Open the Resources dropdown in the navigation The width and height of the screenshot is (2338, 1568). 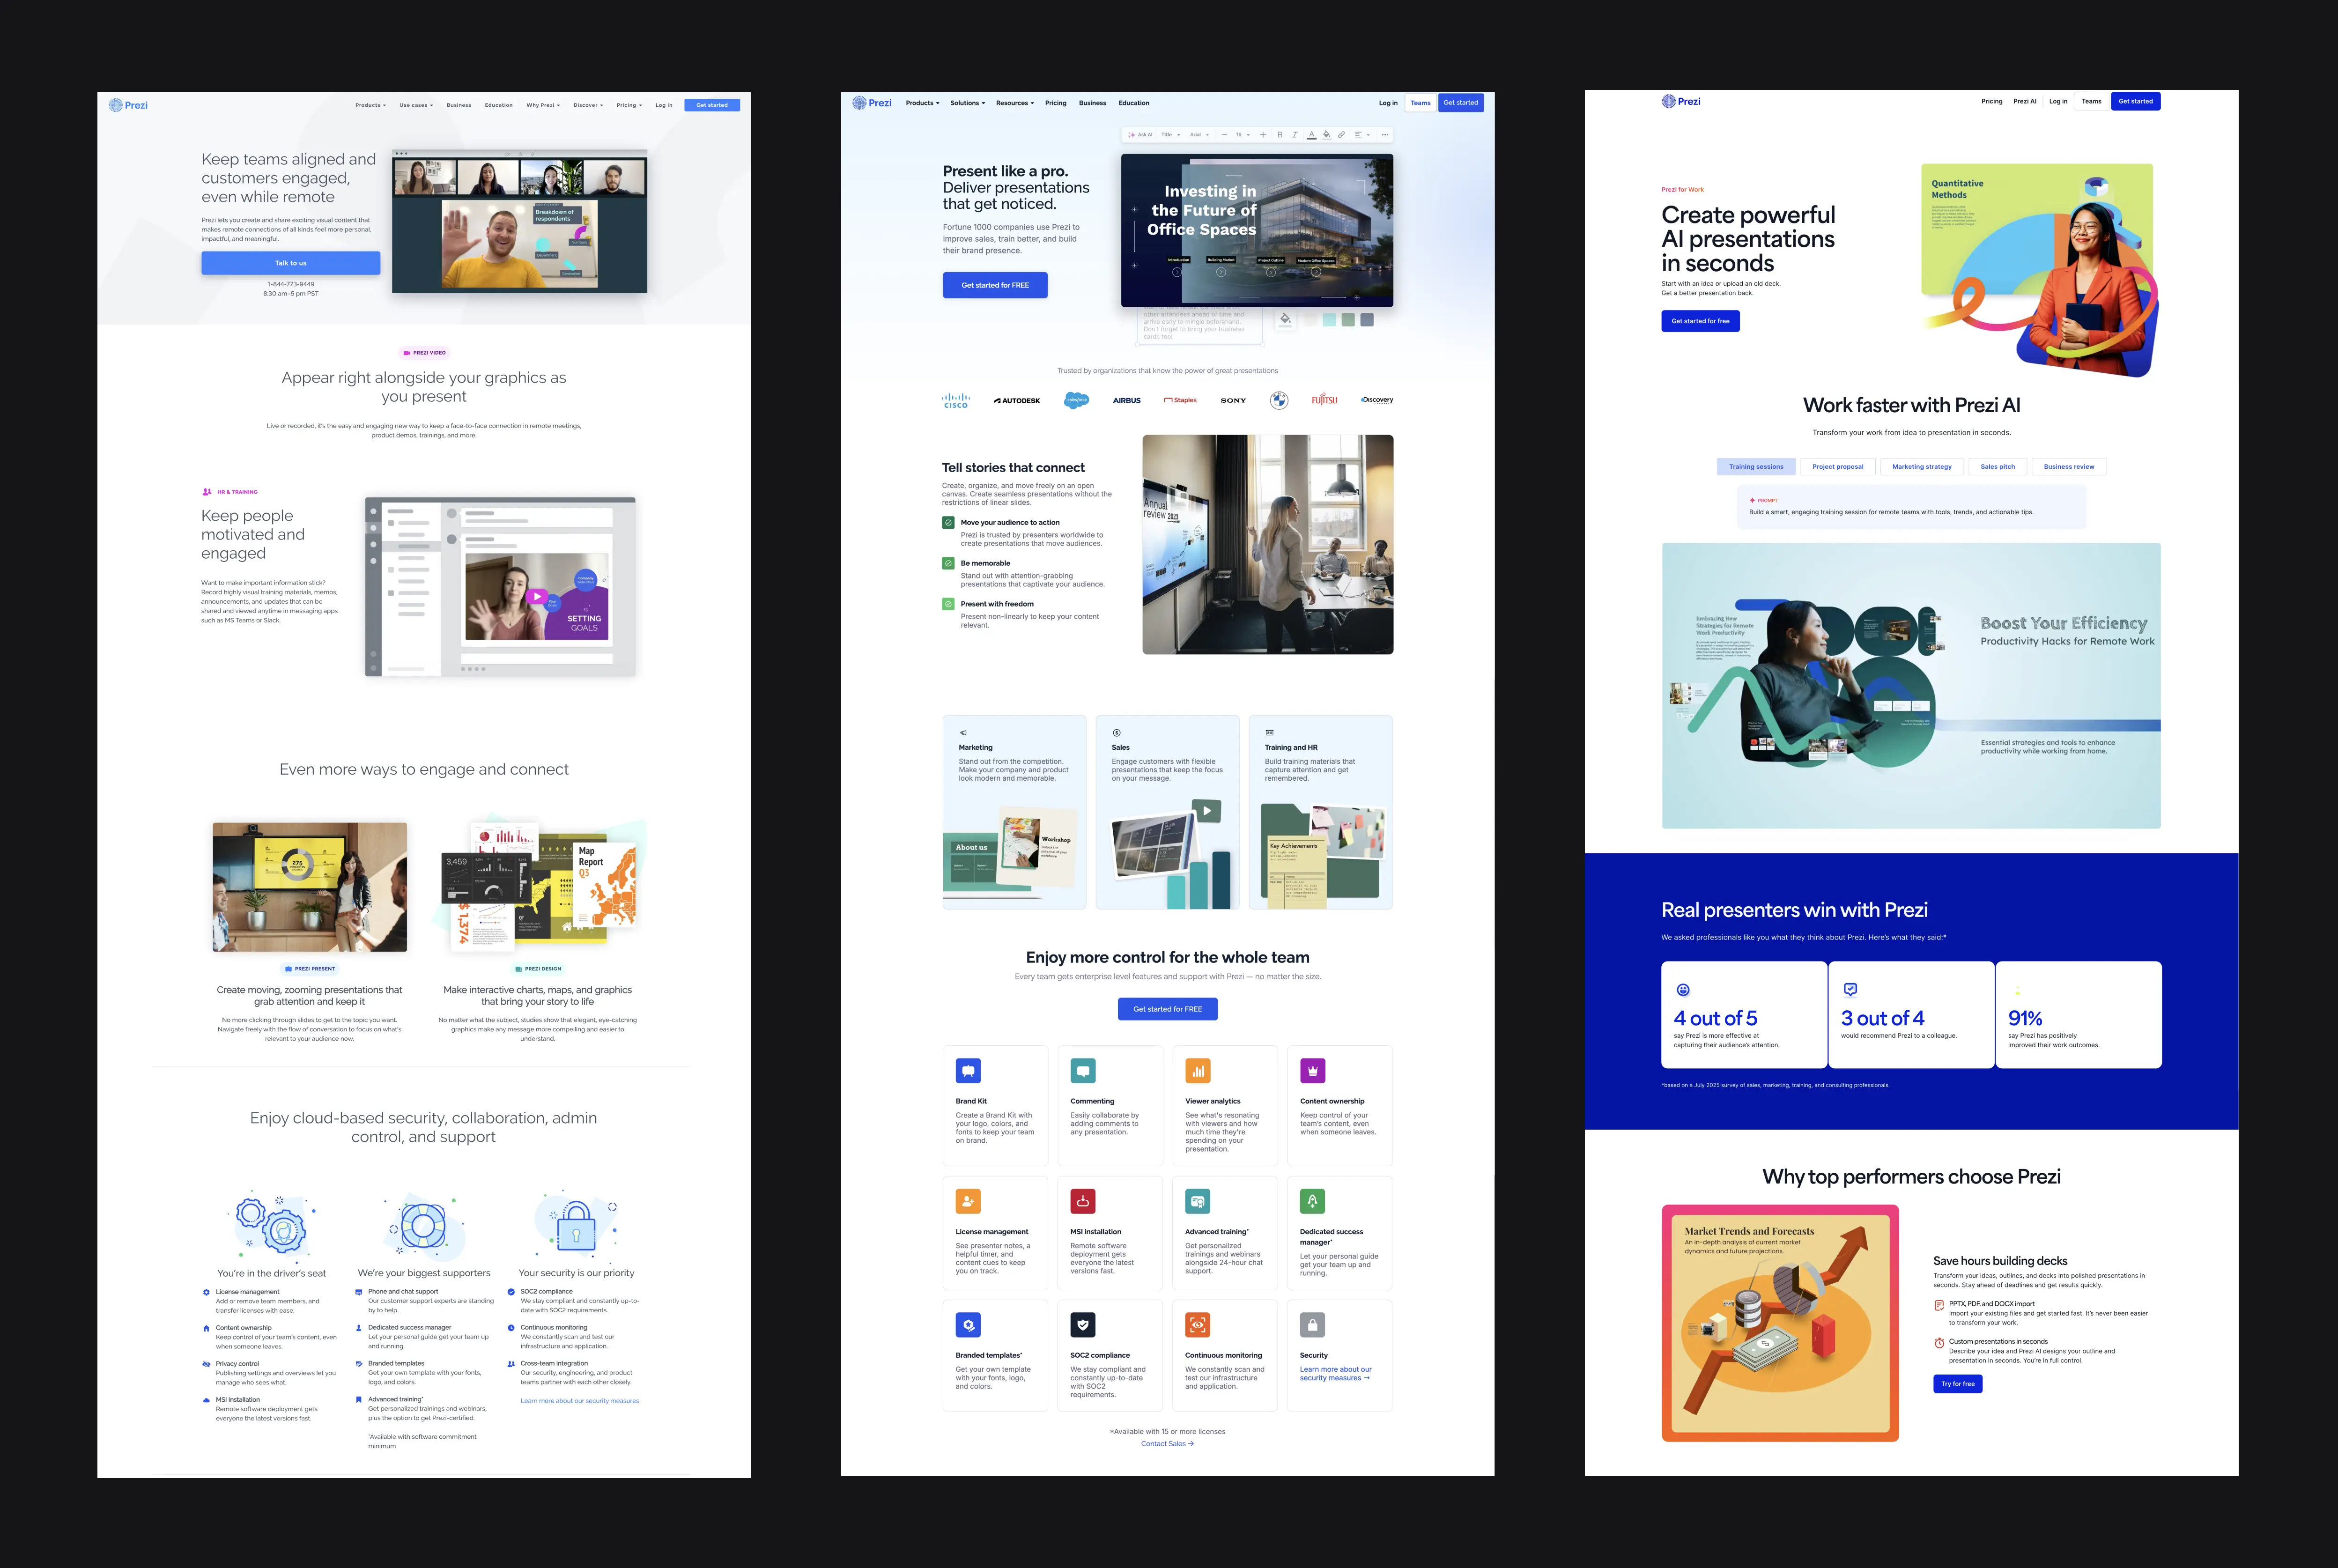[x=1015, y=103]
